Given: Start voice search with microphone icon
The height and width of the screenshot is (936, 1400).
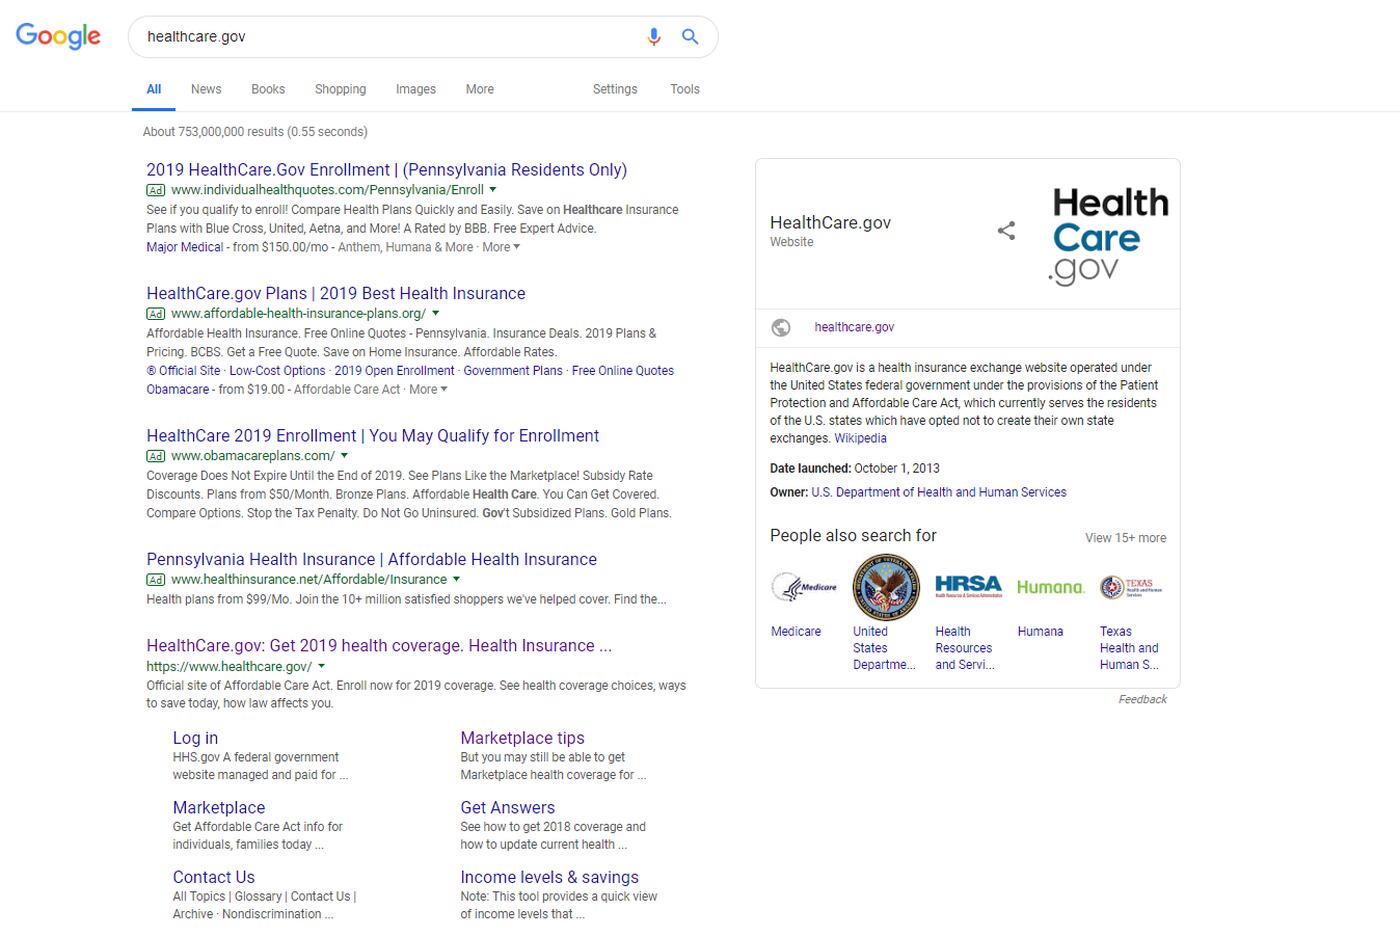Looking at the screenshot, I should pos(653,37).
